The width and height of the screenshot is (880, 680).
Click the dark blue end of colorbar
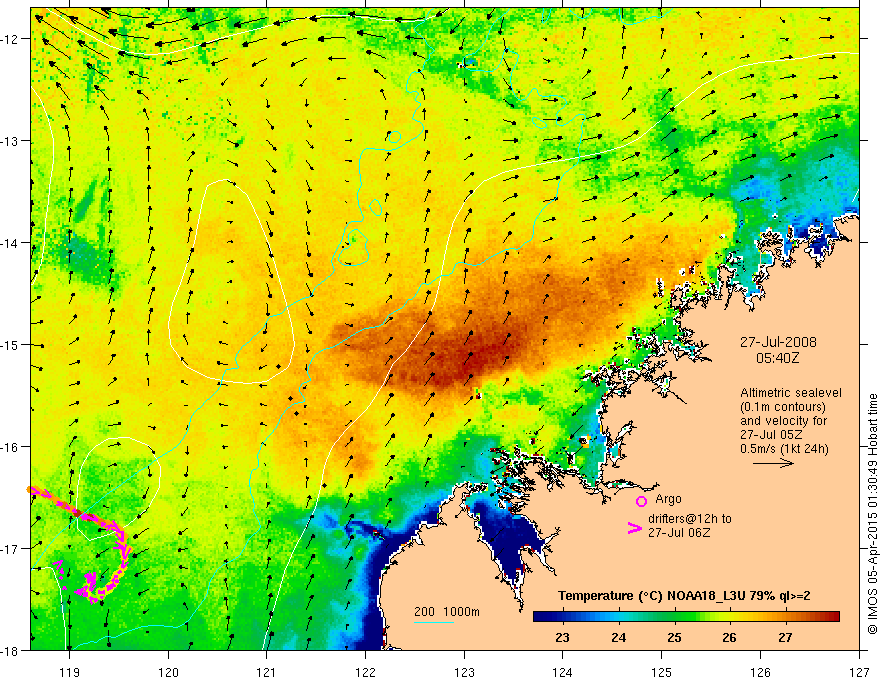542,616
